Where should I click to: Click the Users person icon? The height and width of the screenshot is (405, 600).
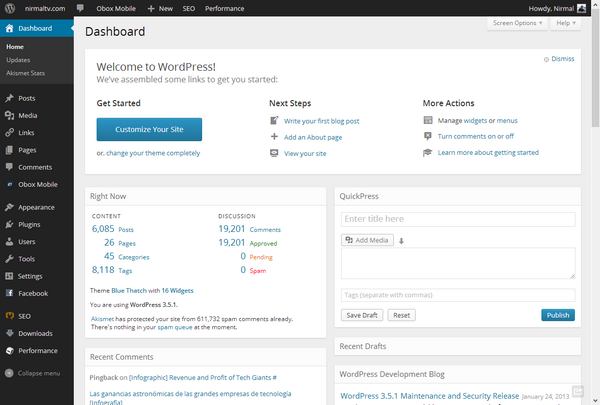9,242
